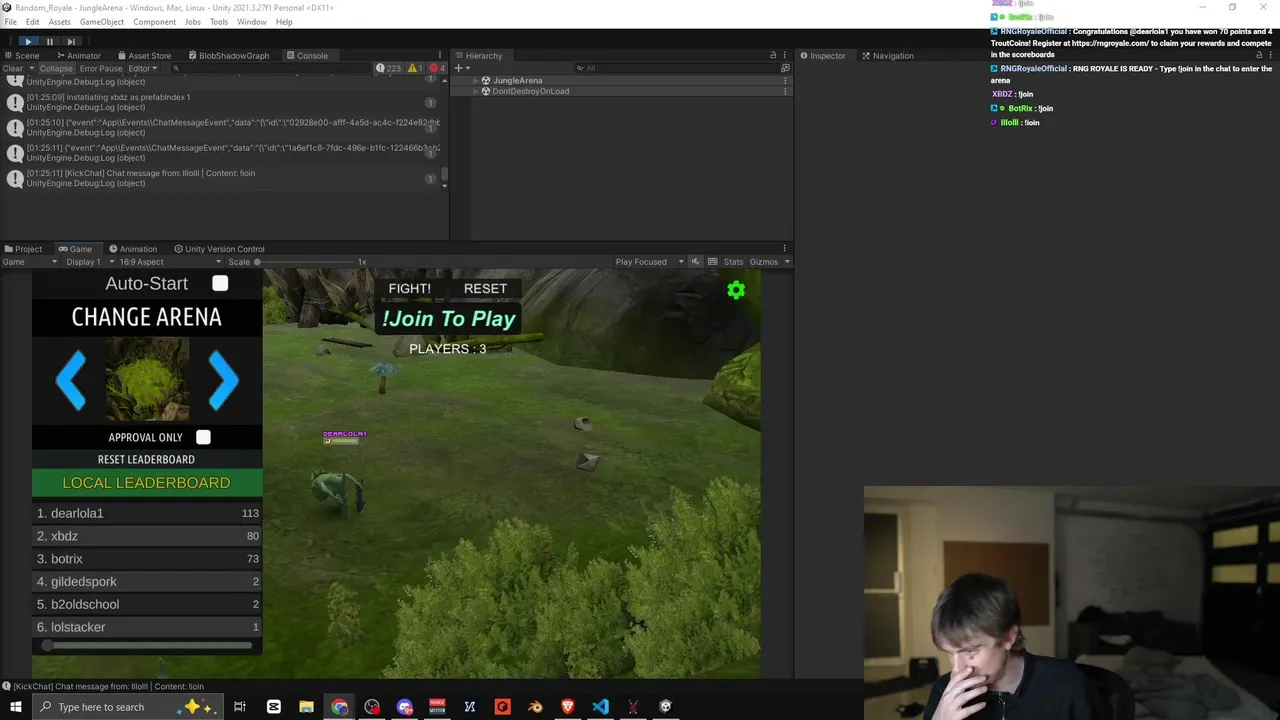
Task: Expand the JungleArena scene in Hierarchy
Action: pos(476,80)
